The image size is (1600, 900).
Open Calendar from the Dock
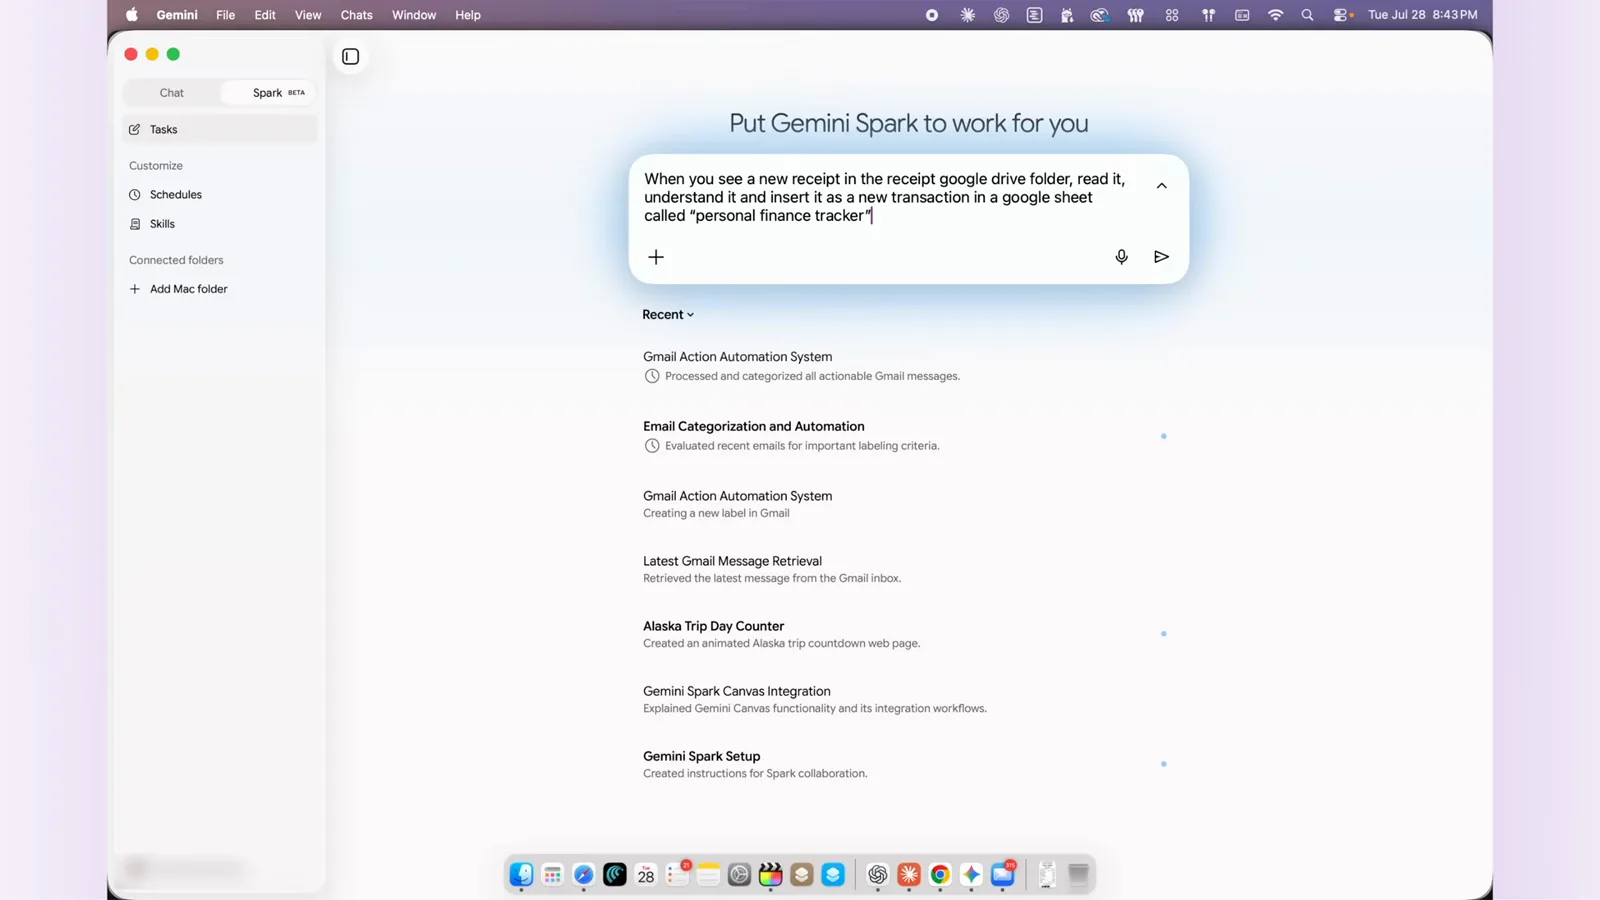[646, 875]
